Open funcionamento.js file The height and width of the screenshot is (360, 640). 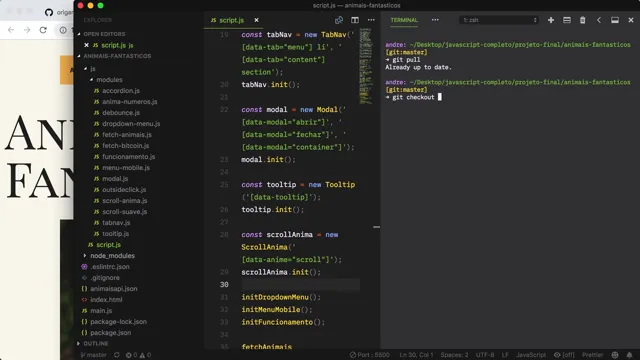[x=129, y=157]
